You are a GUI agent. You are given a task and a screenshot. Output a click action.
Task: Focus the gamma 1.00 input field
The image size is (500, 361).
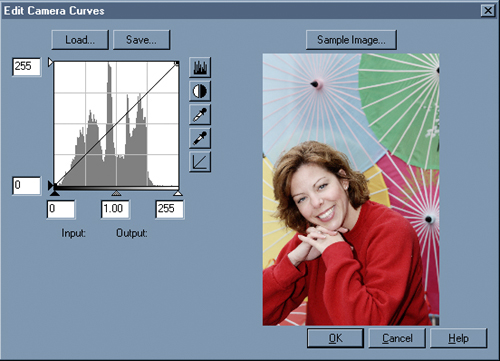115,209
